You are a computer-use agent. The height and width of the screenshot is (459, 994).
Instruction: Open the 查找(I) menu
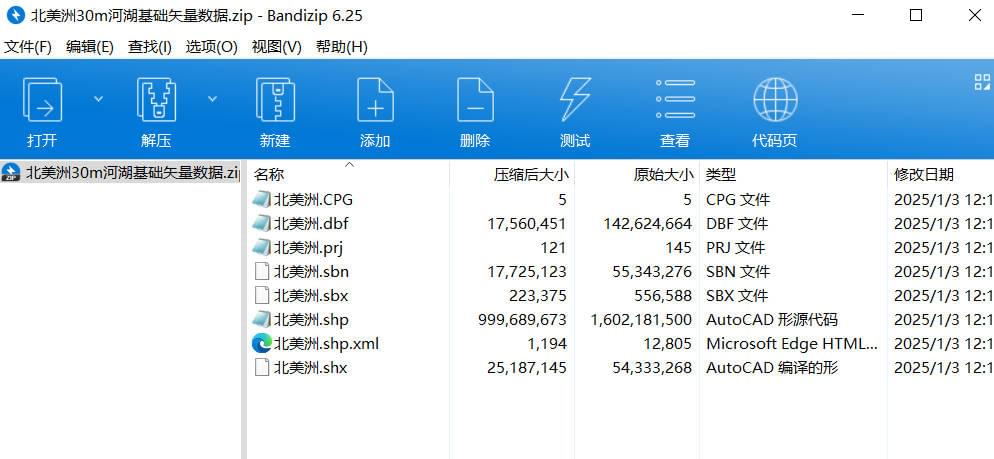150,47
